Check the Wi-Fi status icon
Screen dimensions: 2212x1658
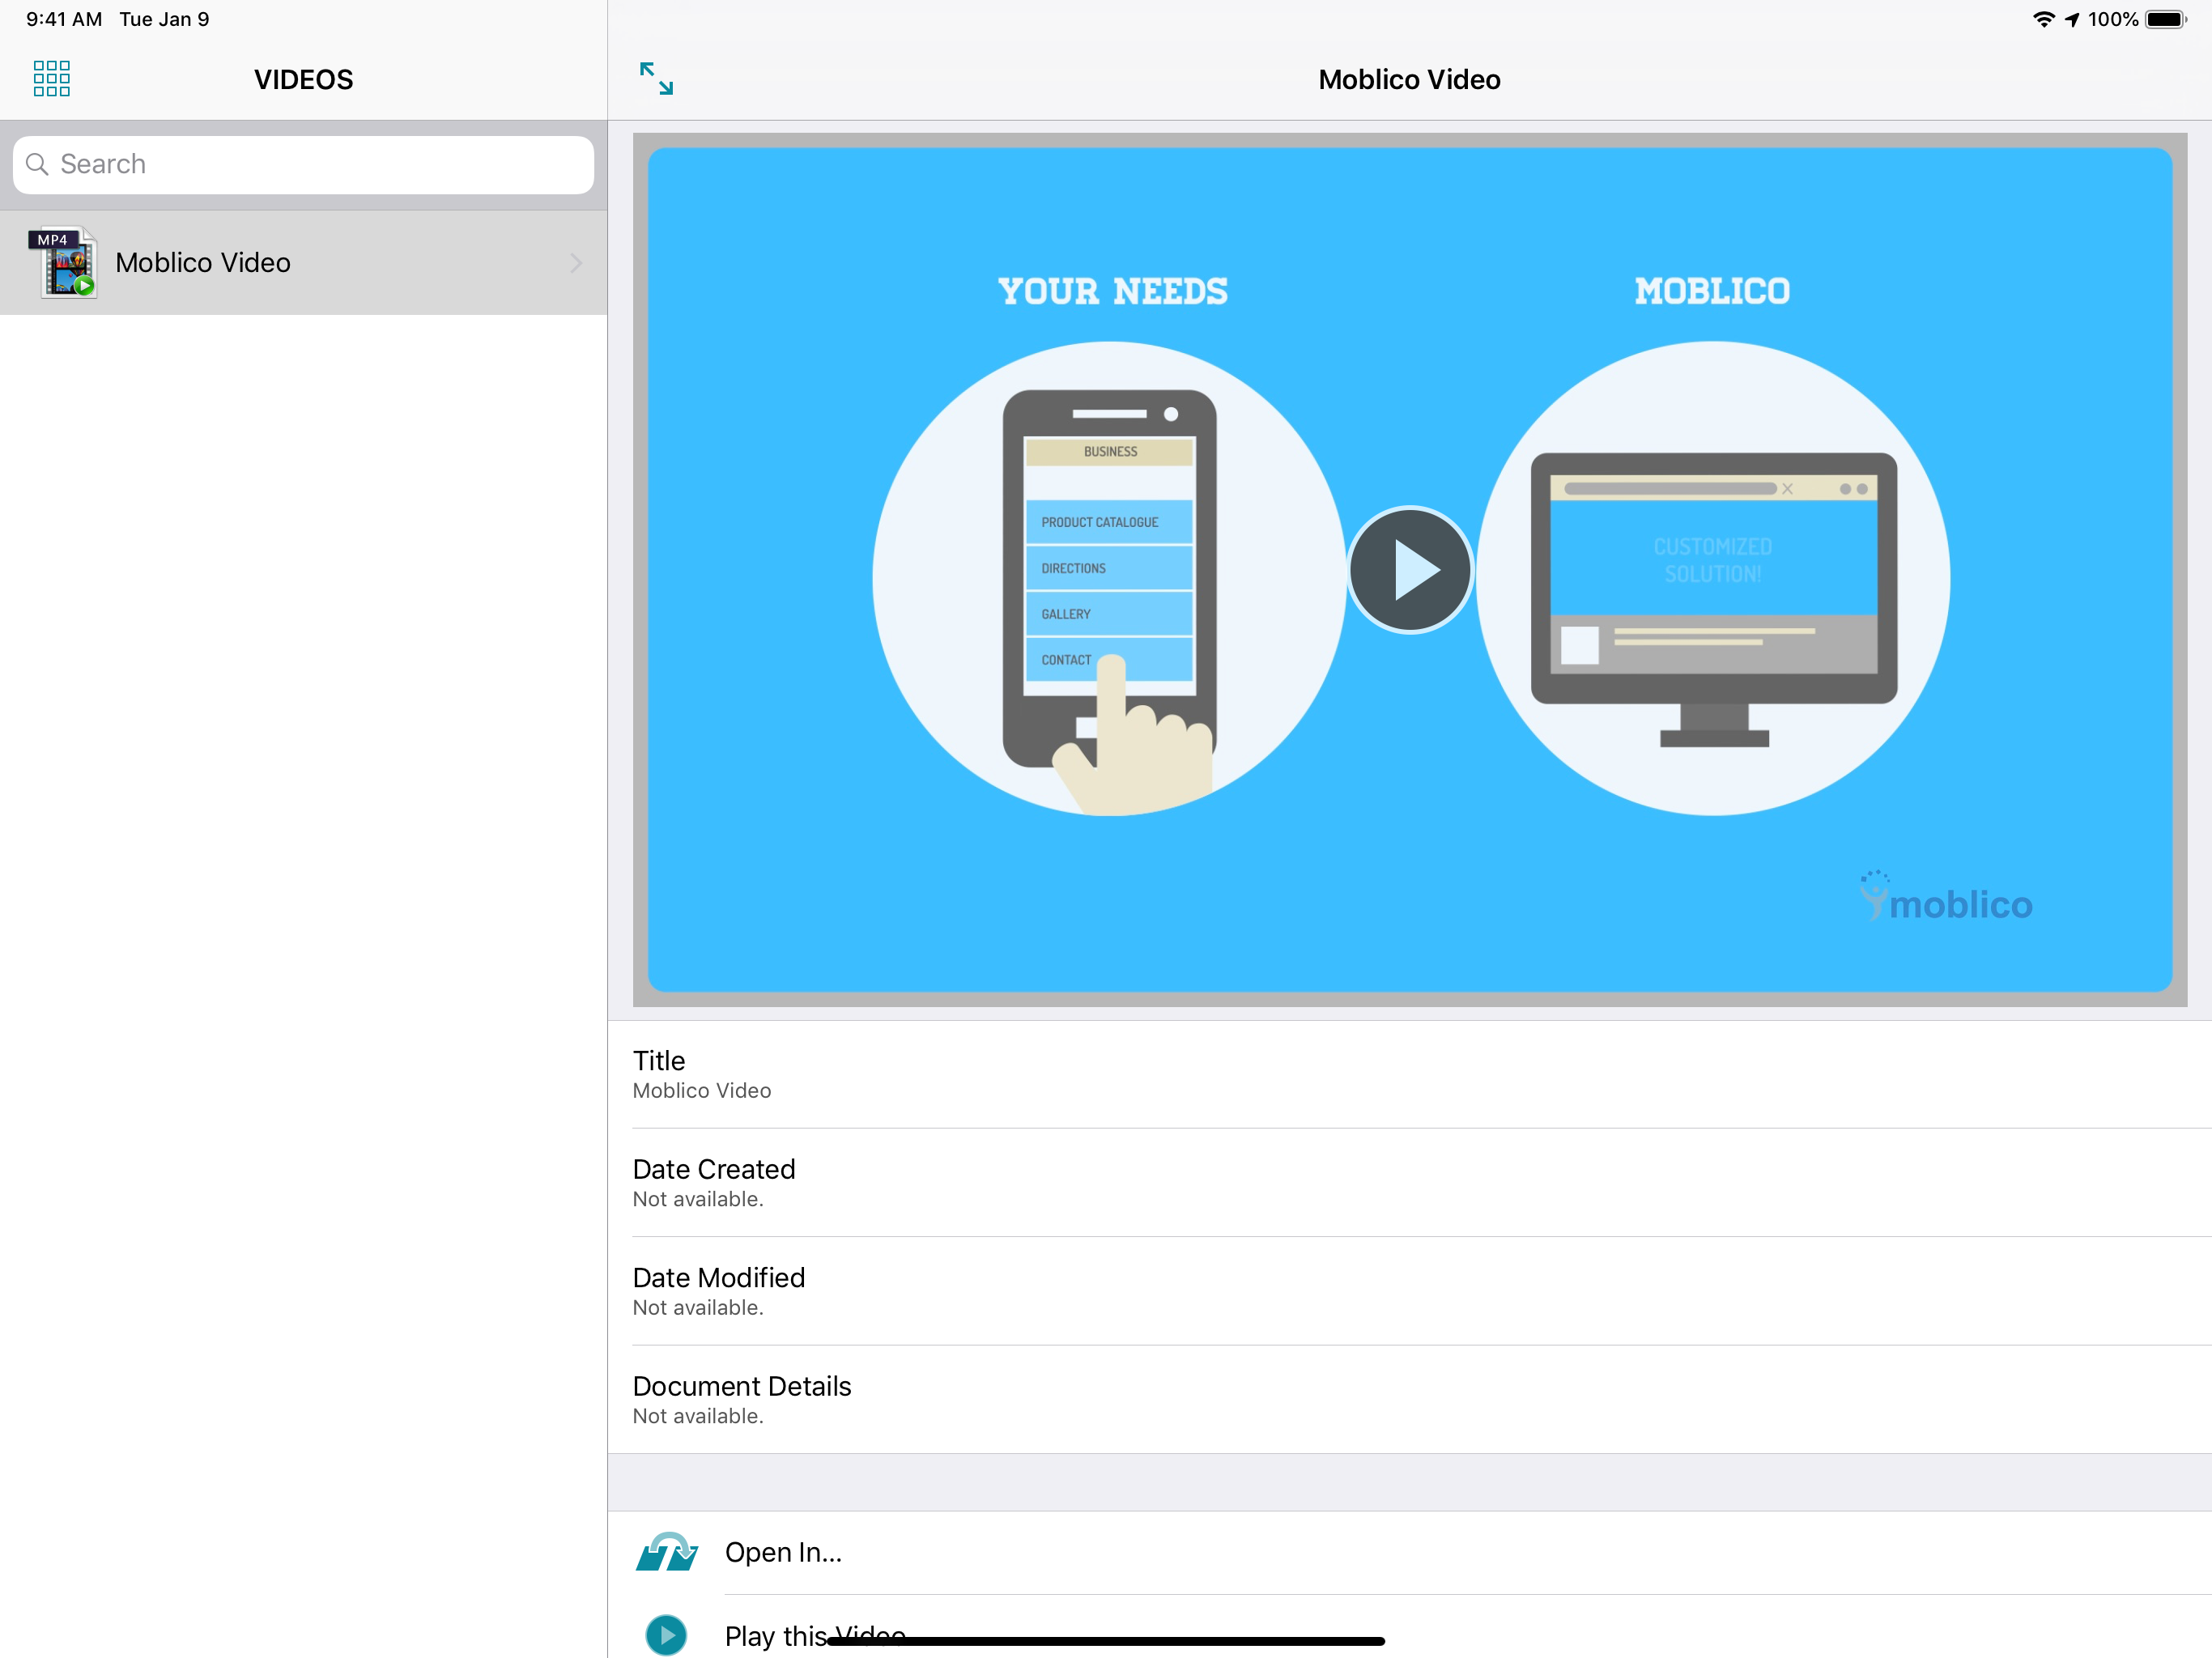pos(2043,19)
